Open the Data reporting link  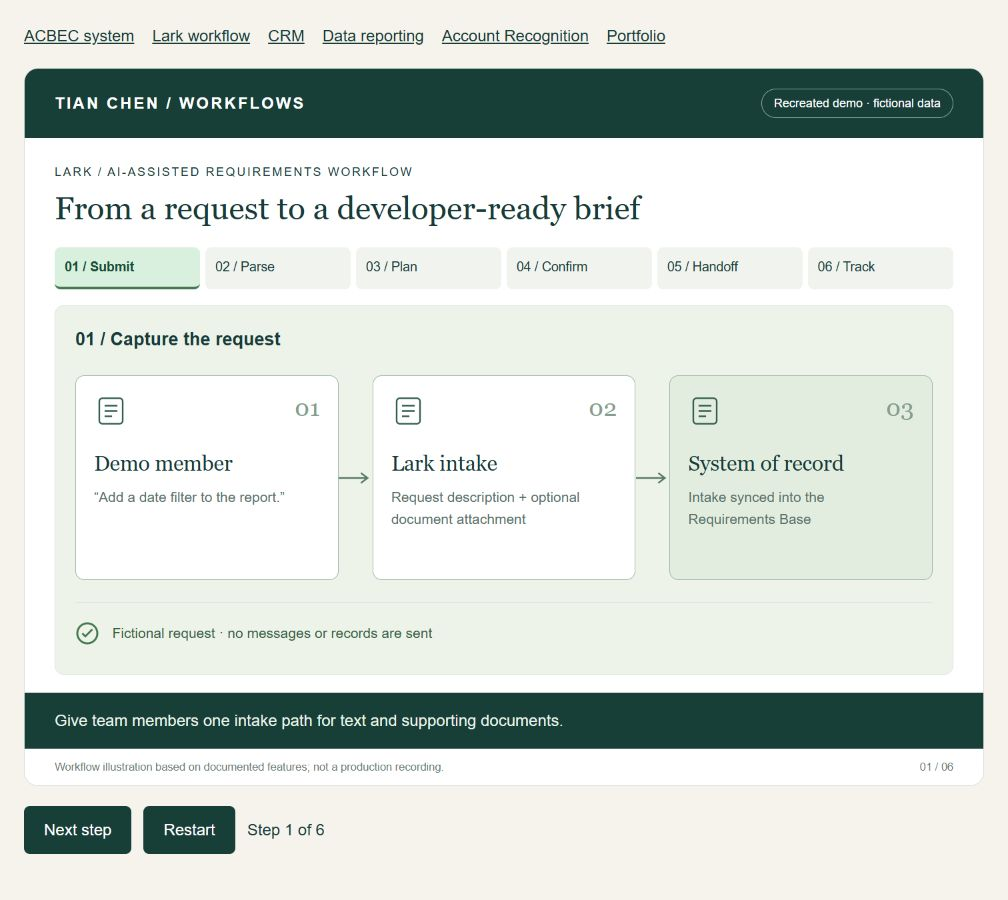point(373,36)
